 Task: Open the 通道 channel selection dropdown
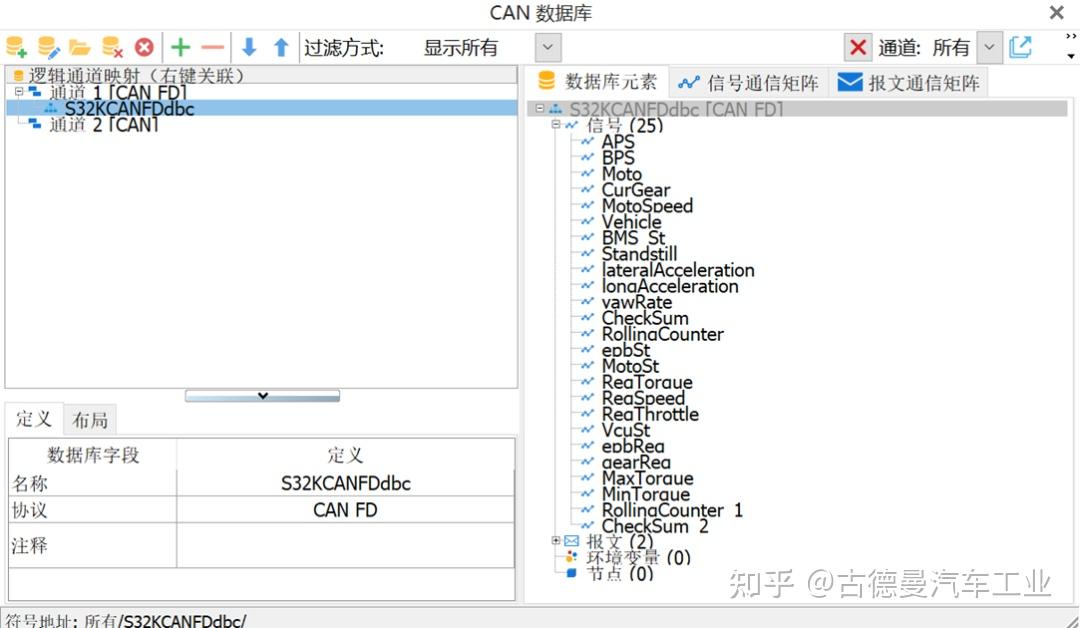click(988, 46)
